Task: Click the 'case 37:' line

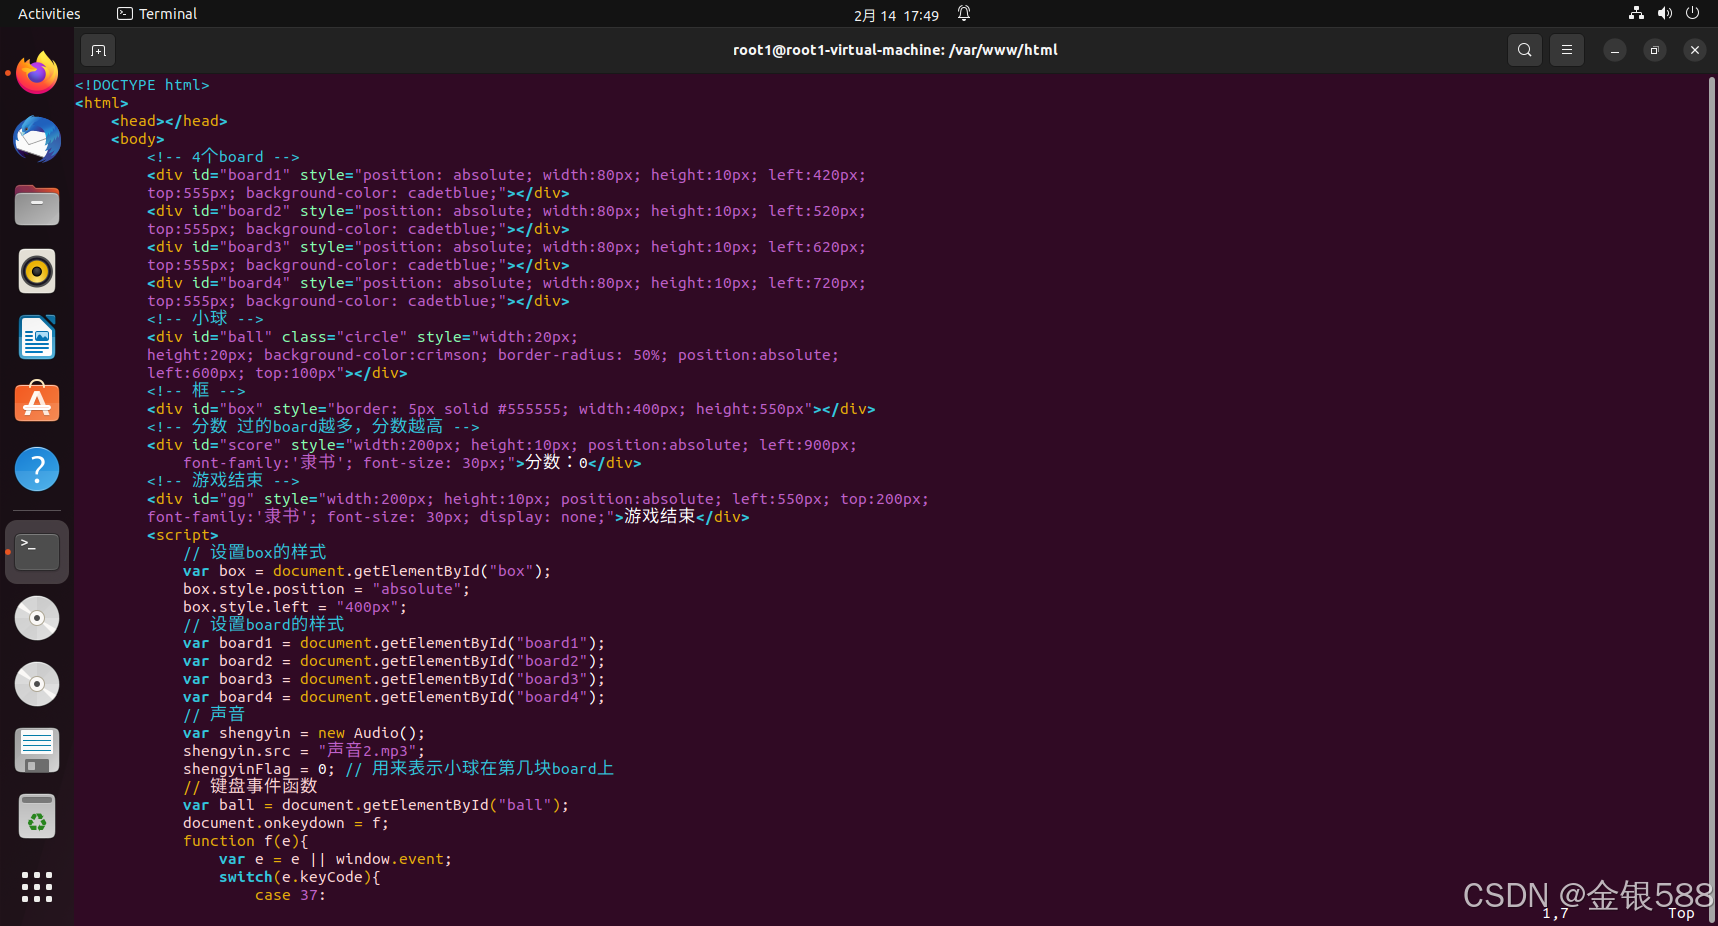Action: [290, 895]
